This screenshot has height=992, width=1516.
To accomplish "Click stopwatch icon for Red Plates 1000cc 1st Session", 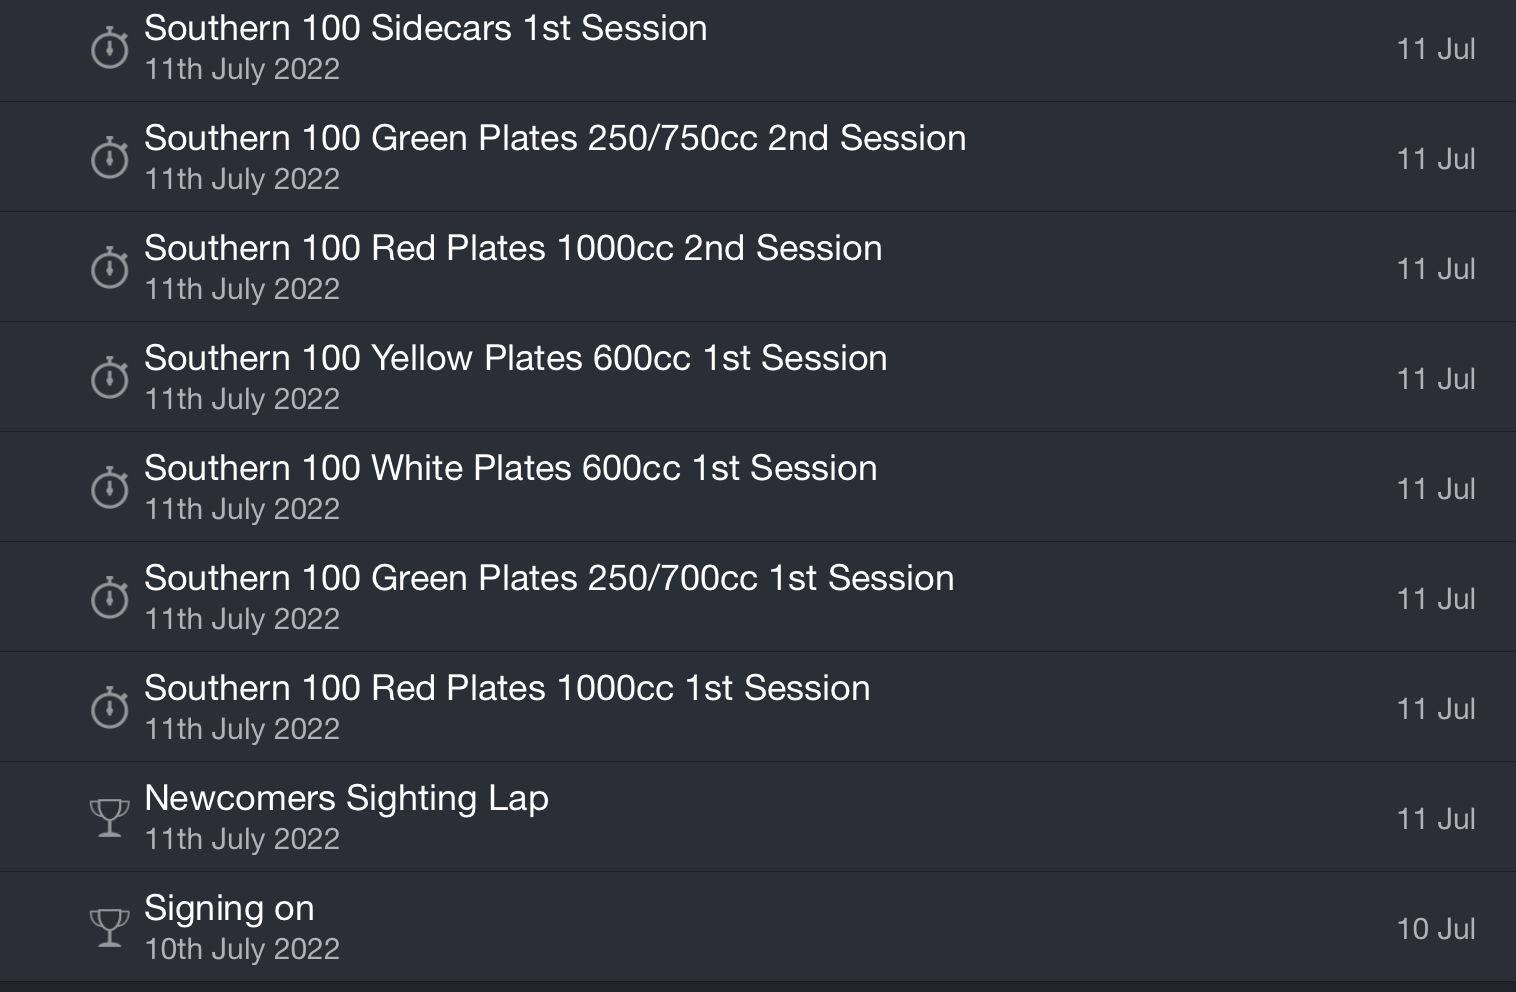I will [x=110, y=708].
